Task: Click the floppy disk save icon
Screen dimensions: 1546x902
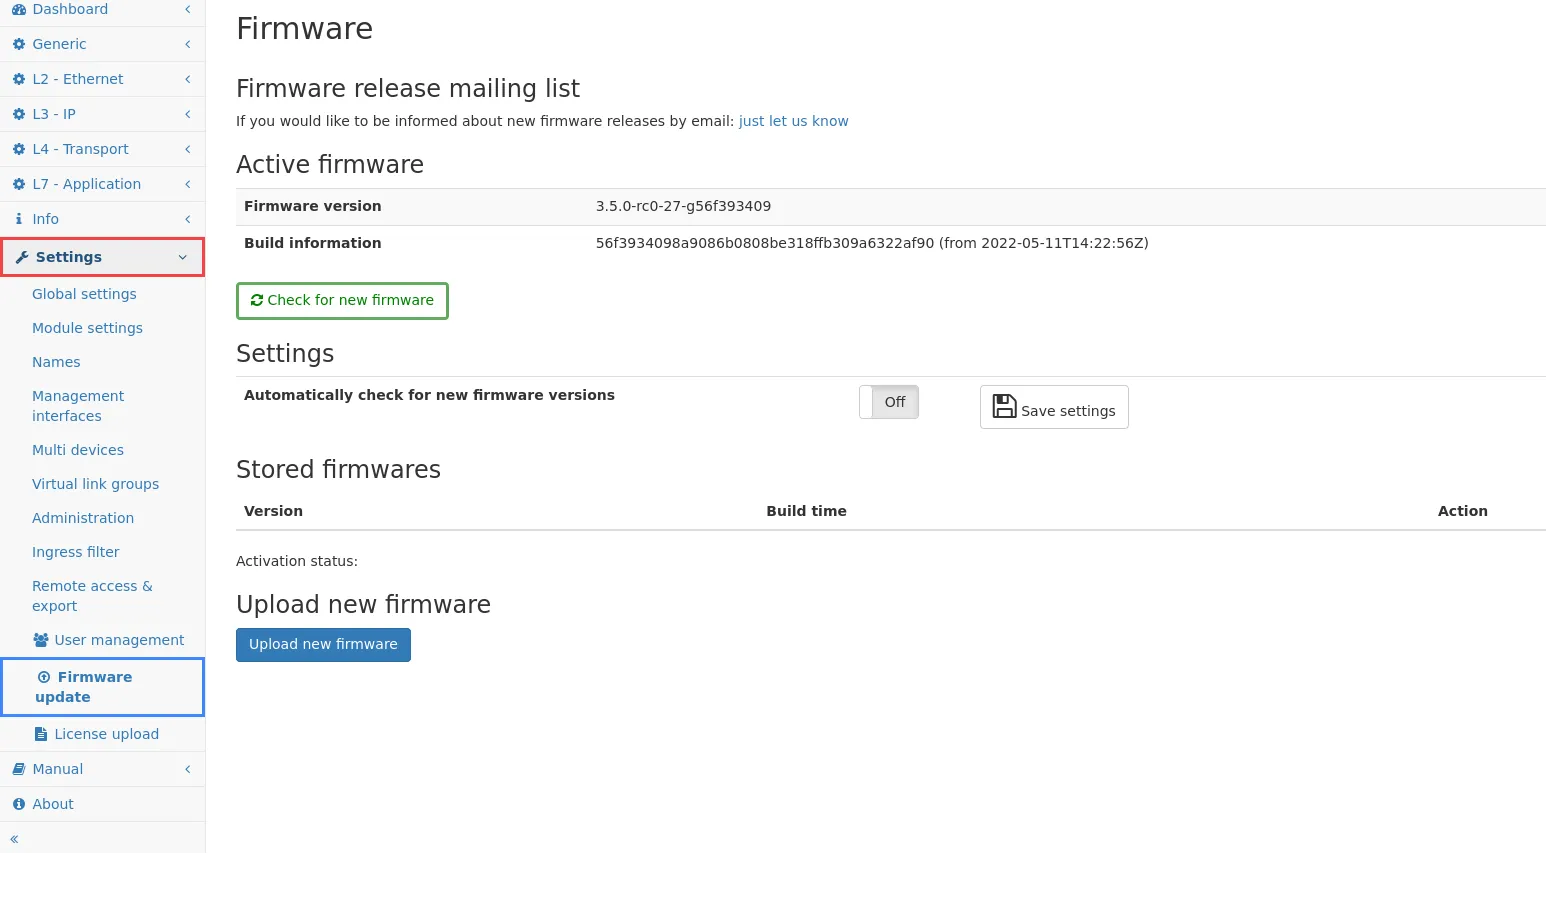Action: [1004, 406]
